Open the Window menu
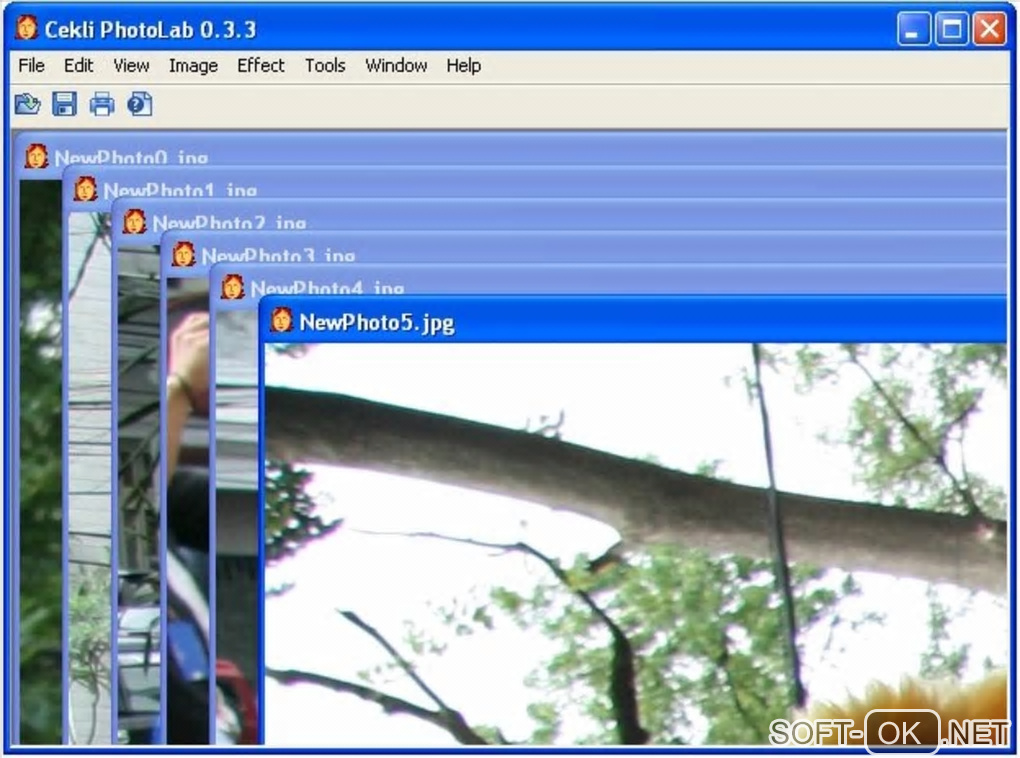 [x=396, y=66]
